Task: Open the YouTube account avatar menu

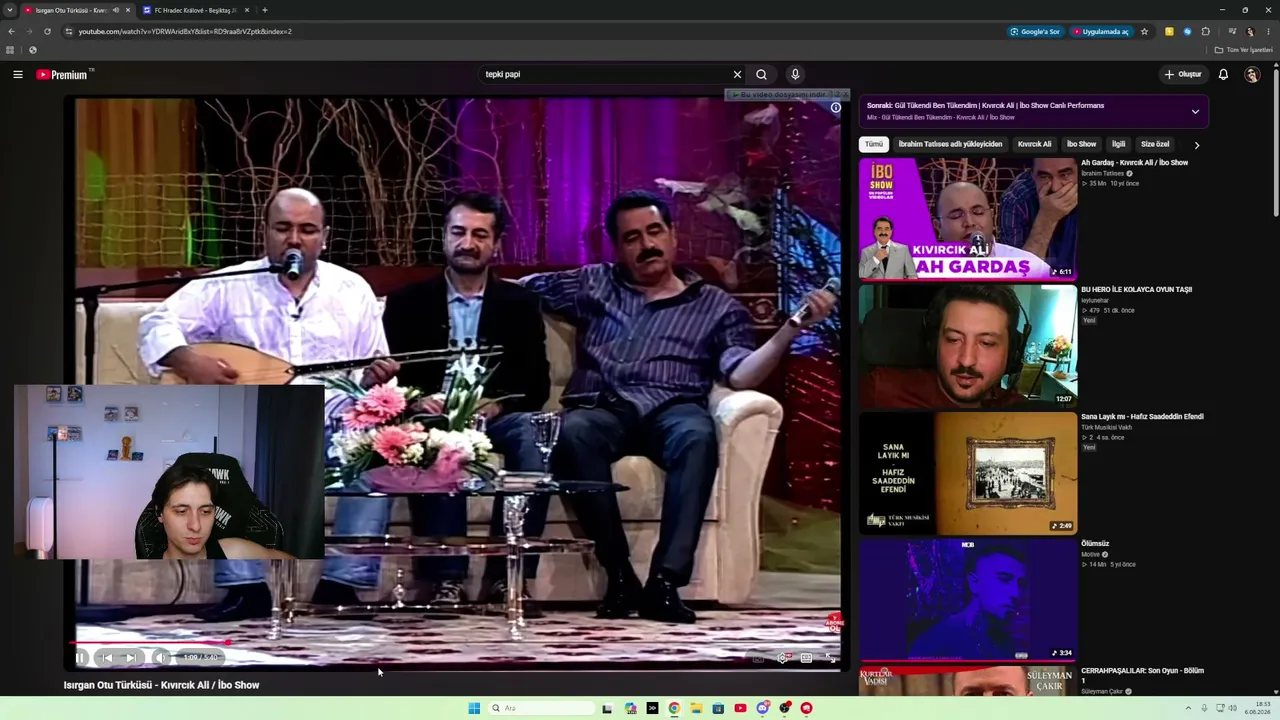Action: [x=1252, y=74]
